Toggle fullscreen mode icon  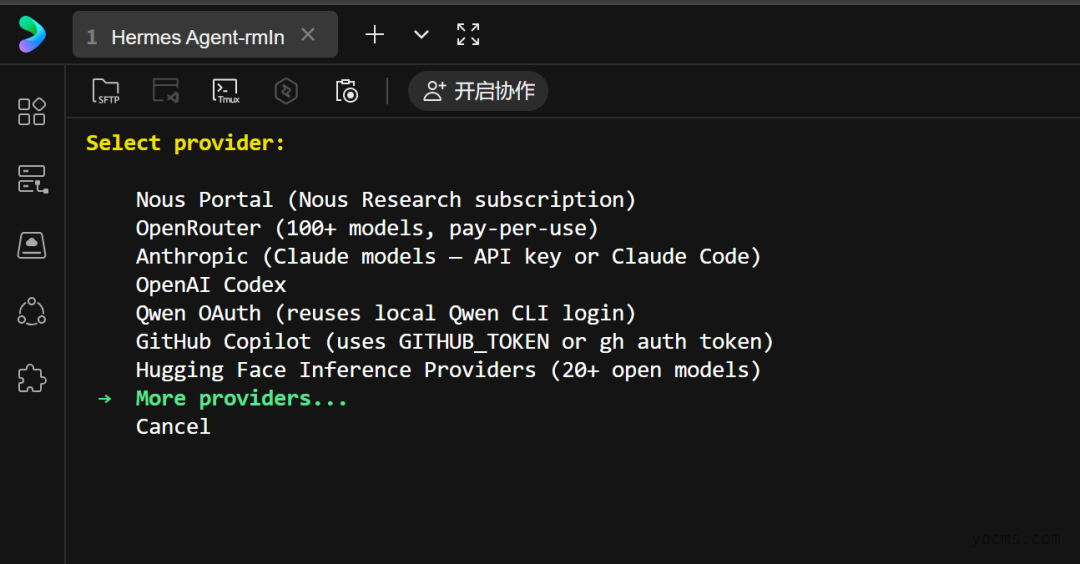468,35
